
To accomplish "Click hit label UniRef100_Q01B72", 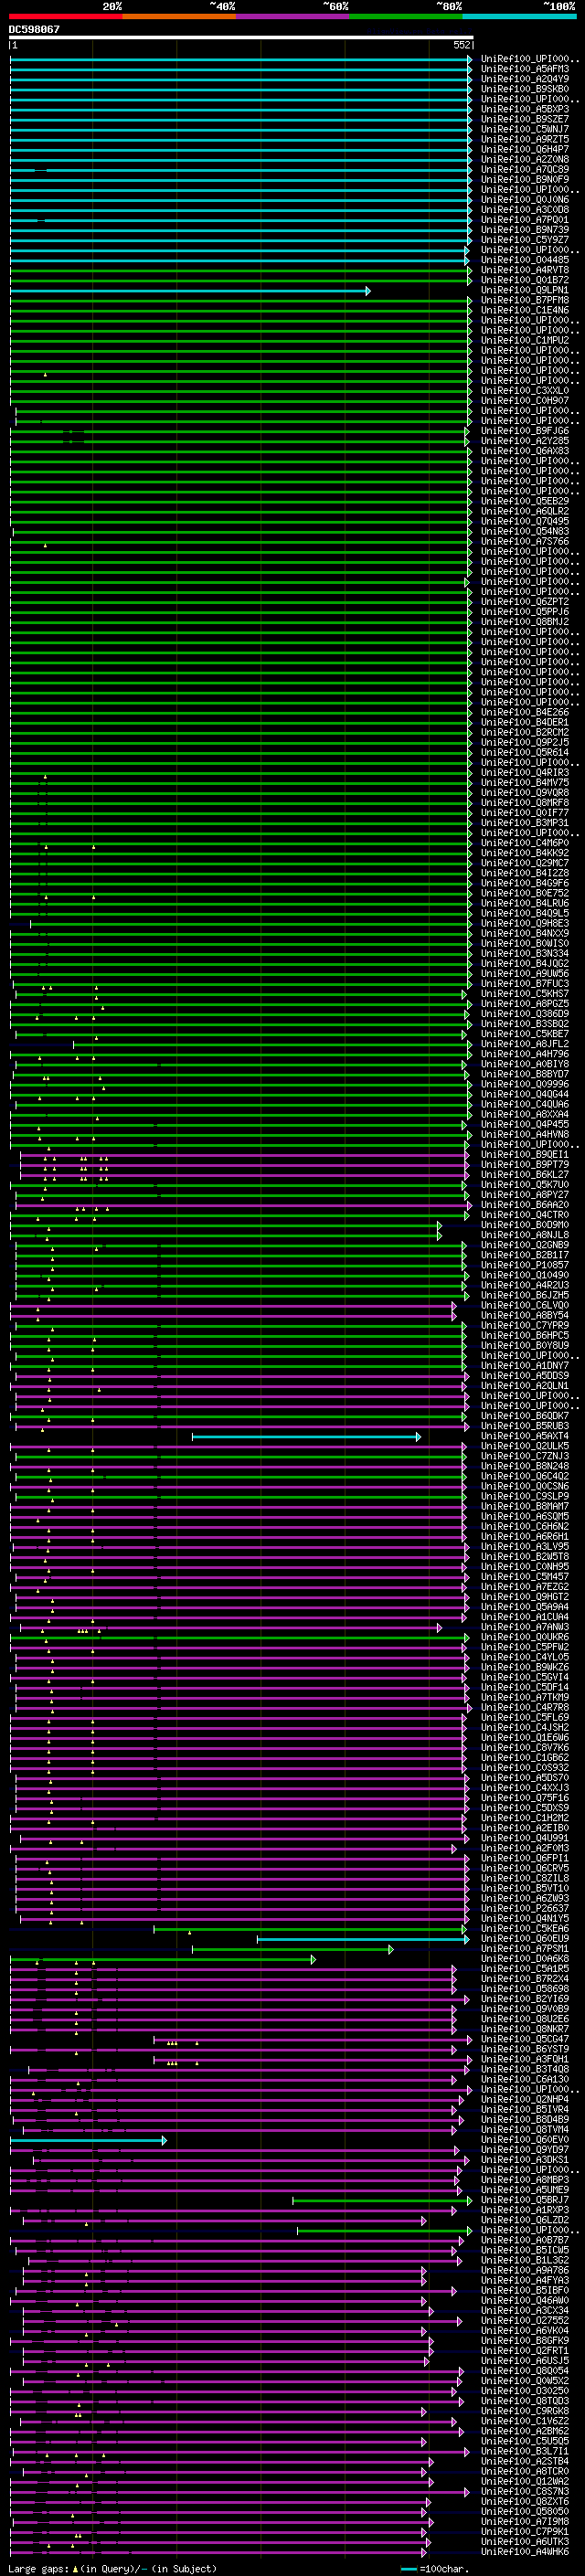I will 525,281.
